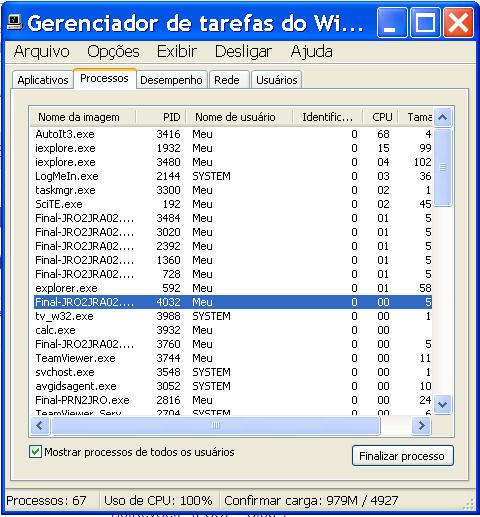Click the vertical scrollbar up arrow
The image size is (480, 517).
point(443,117)
